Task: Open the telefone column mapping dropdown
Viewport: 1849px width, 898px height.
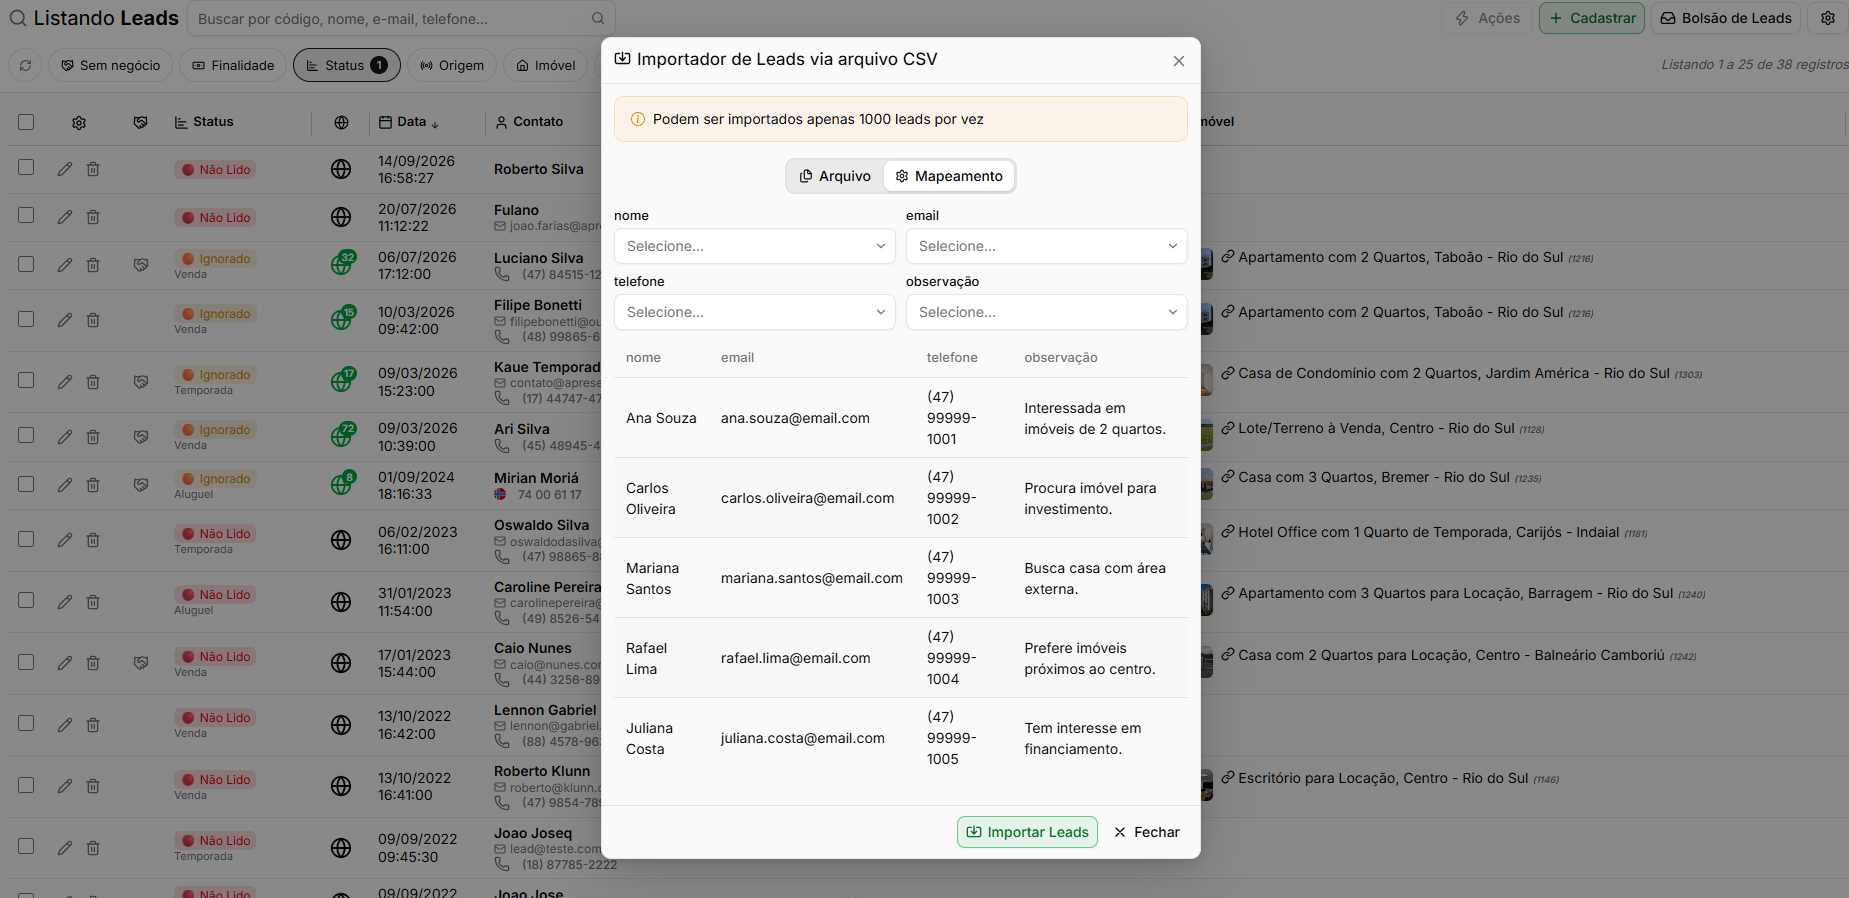Action: pyautogui.click(x=755, y=312)
